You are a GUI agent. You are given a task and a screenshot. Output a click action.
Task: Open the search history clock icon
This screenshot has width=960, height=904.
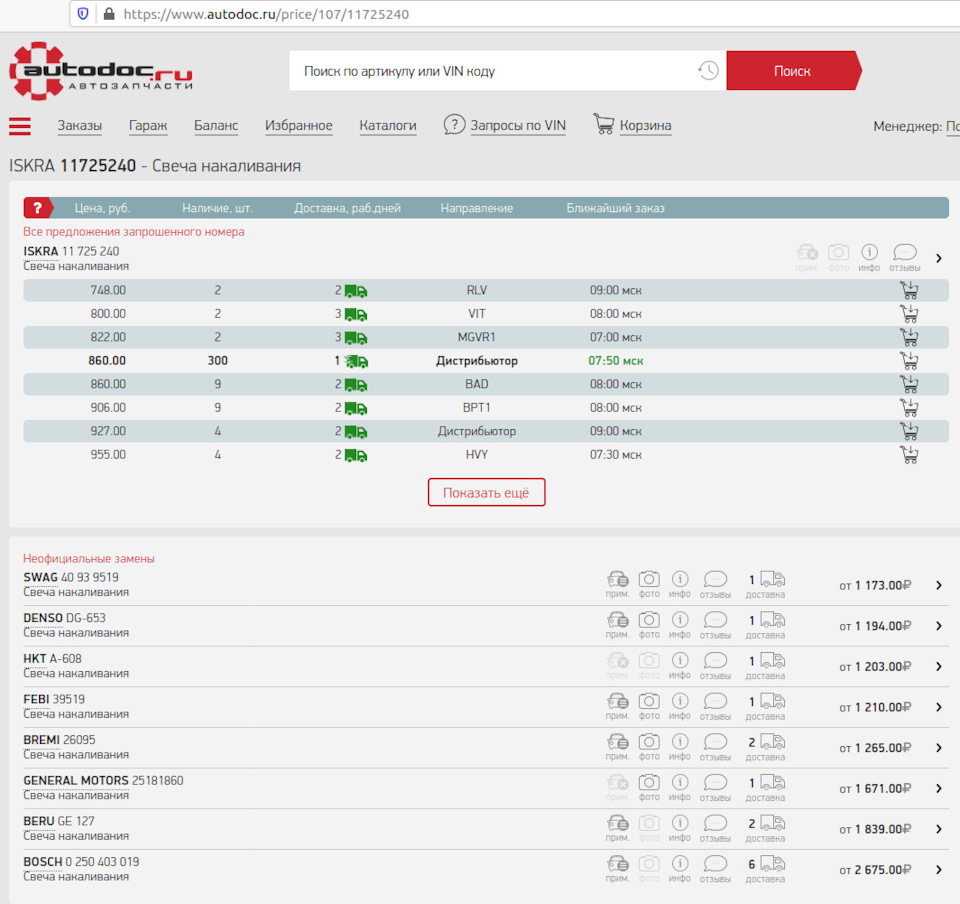coord(708,70)
